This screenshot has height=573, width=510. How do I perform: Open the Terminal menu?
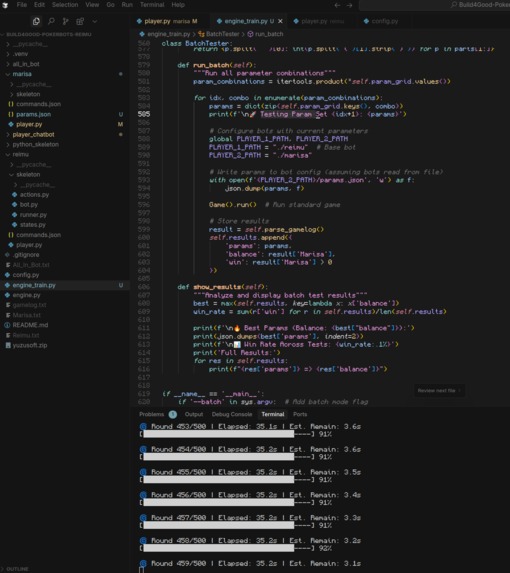point(152,5)
